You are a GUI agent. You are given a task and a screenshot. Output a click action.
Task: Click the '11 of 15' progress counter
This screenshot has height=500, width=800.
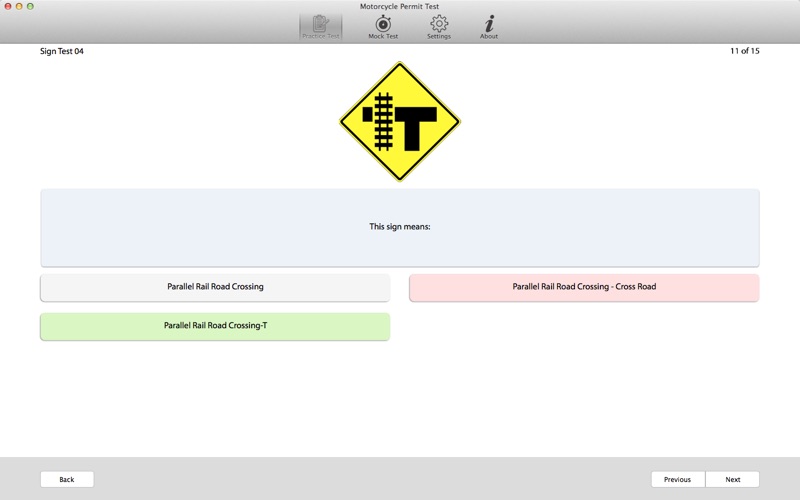click(744, 51)
